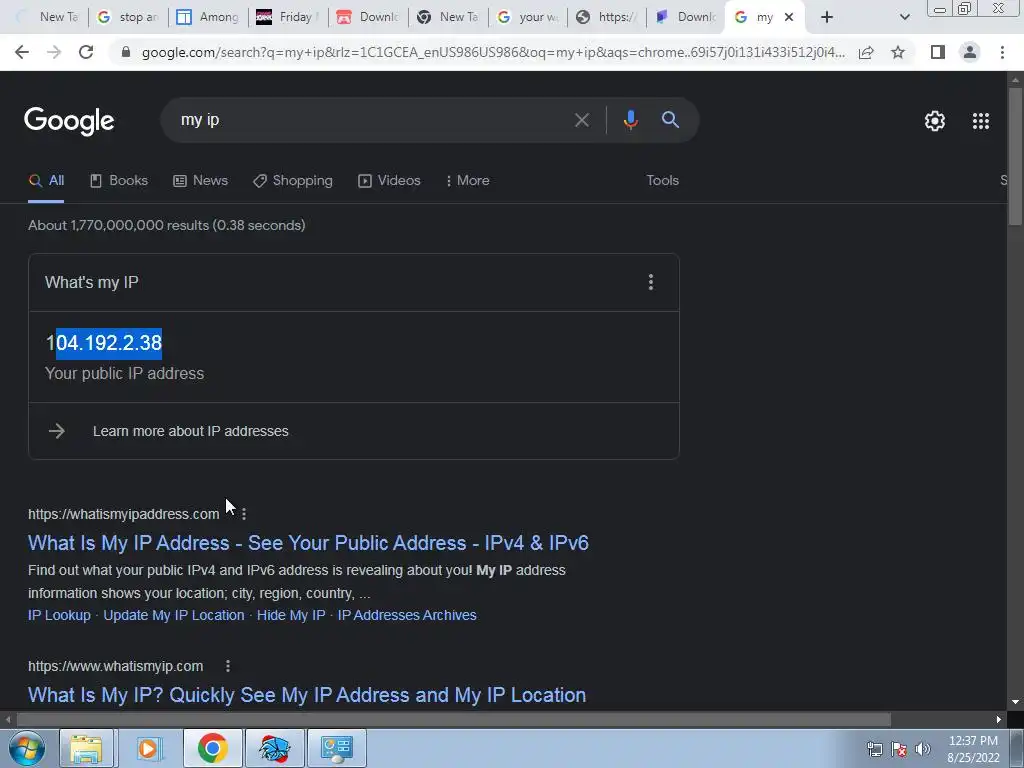1024x768 pixels.
Task: Open options next to www.whatismyip.com result
Action: (x=227, y=666)
